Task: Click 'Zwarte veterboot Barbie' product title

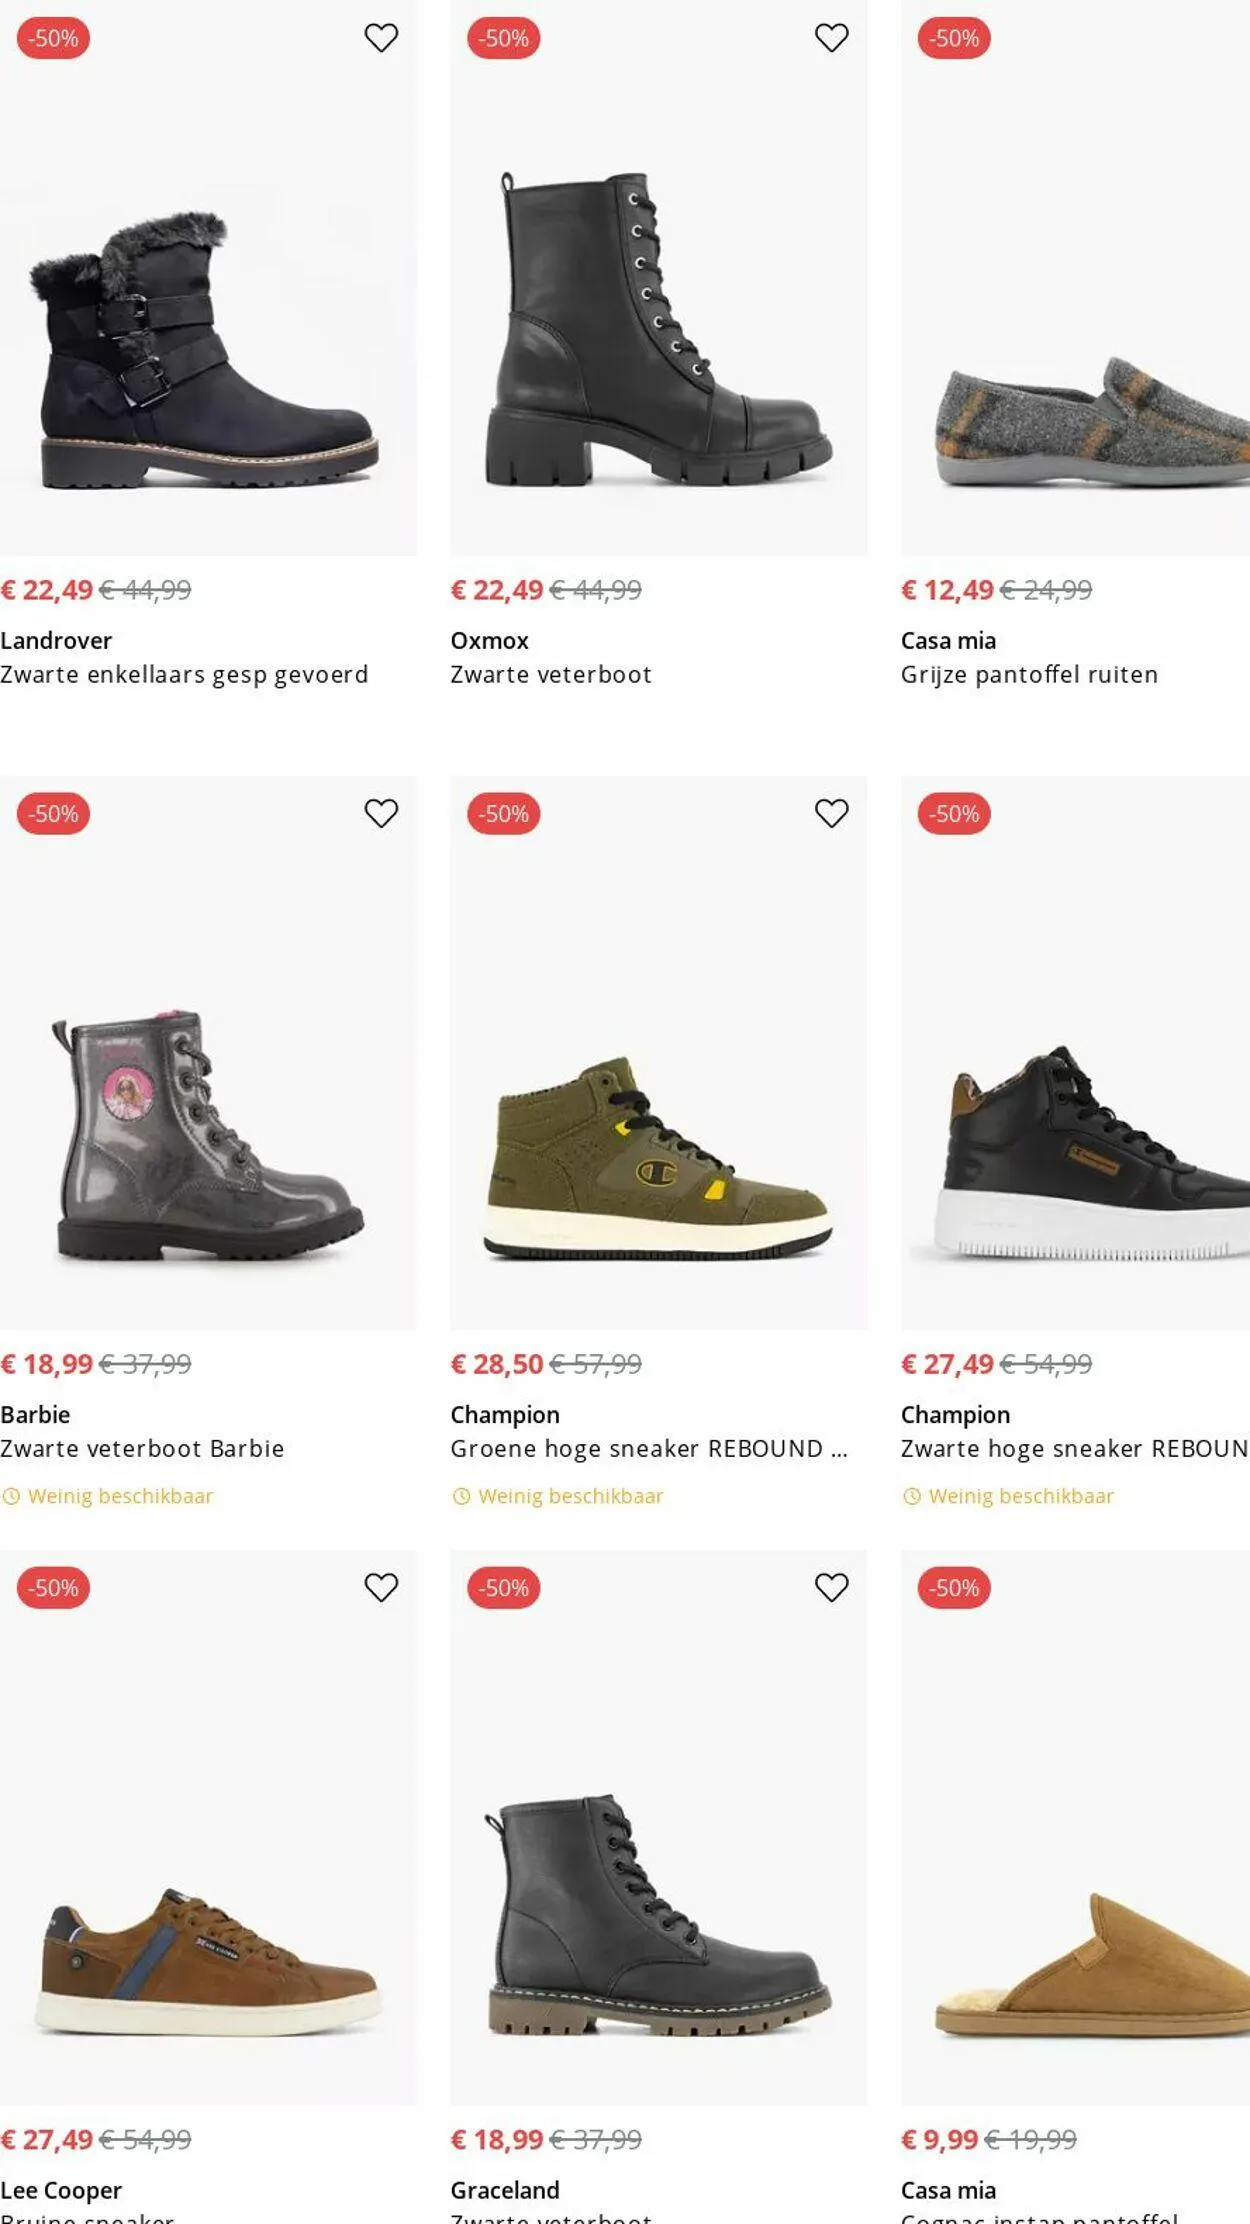Action: click(142, 1449)
